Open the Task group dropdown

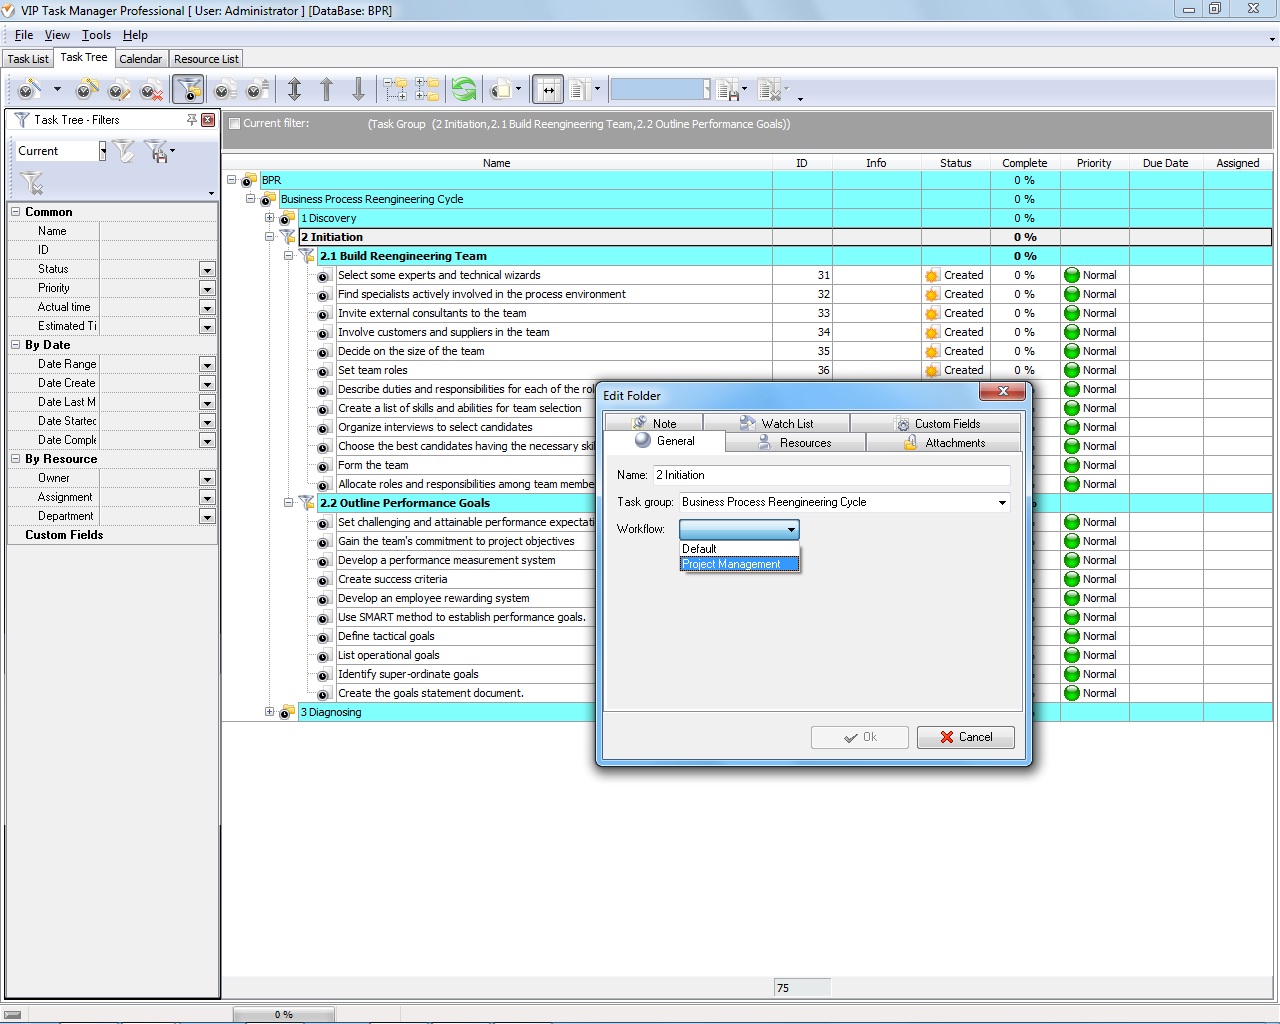pyautogui.click(x=1001, y=503)
